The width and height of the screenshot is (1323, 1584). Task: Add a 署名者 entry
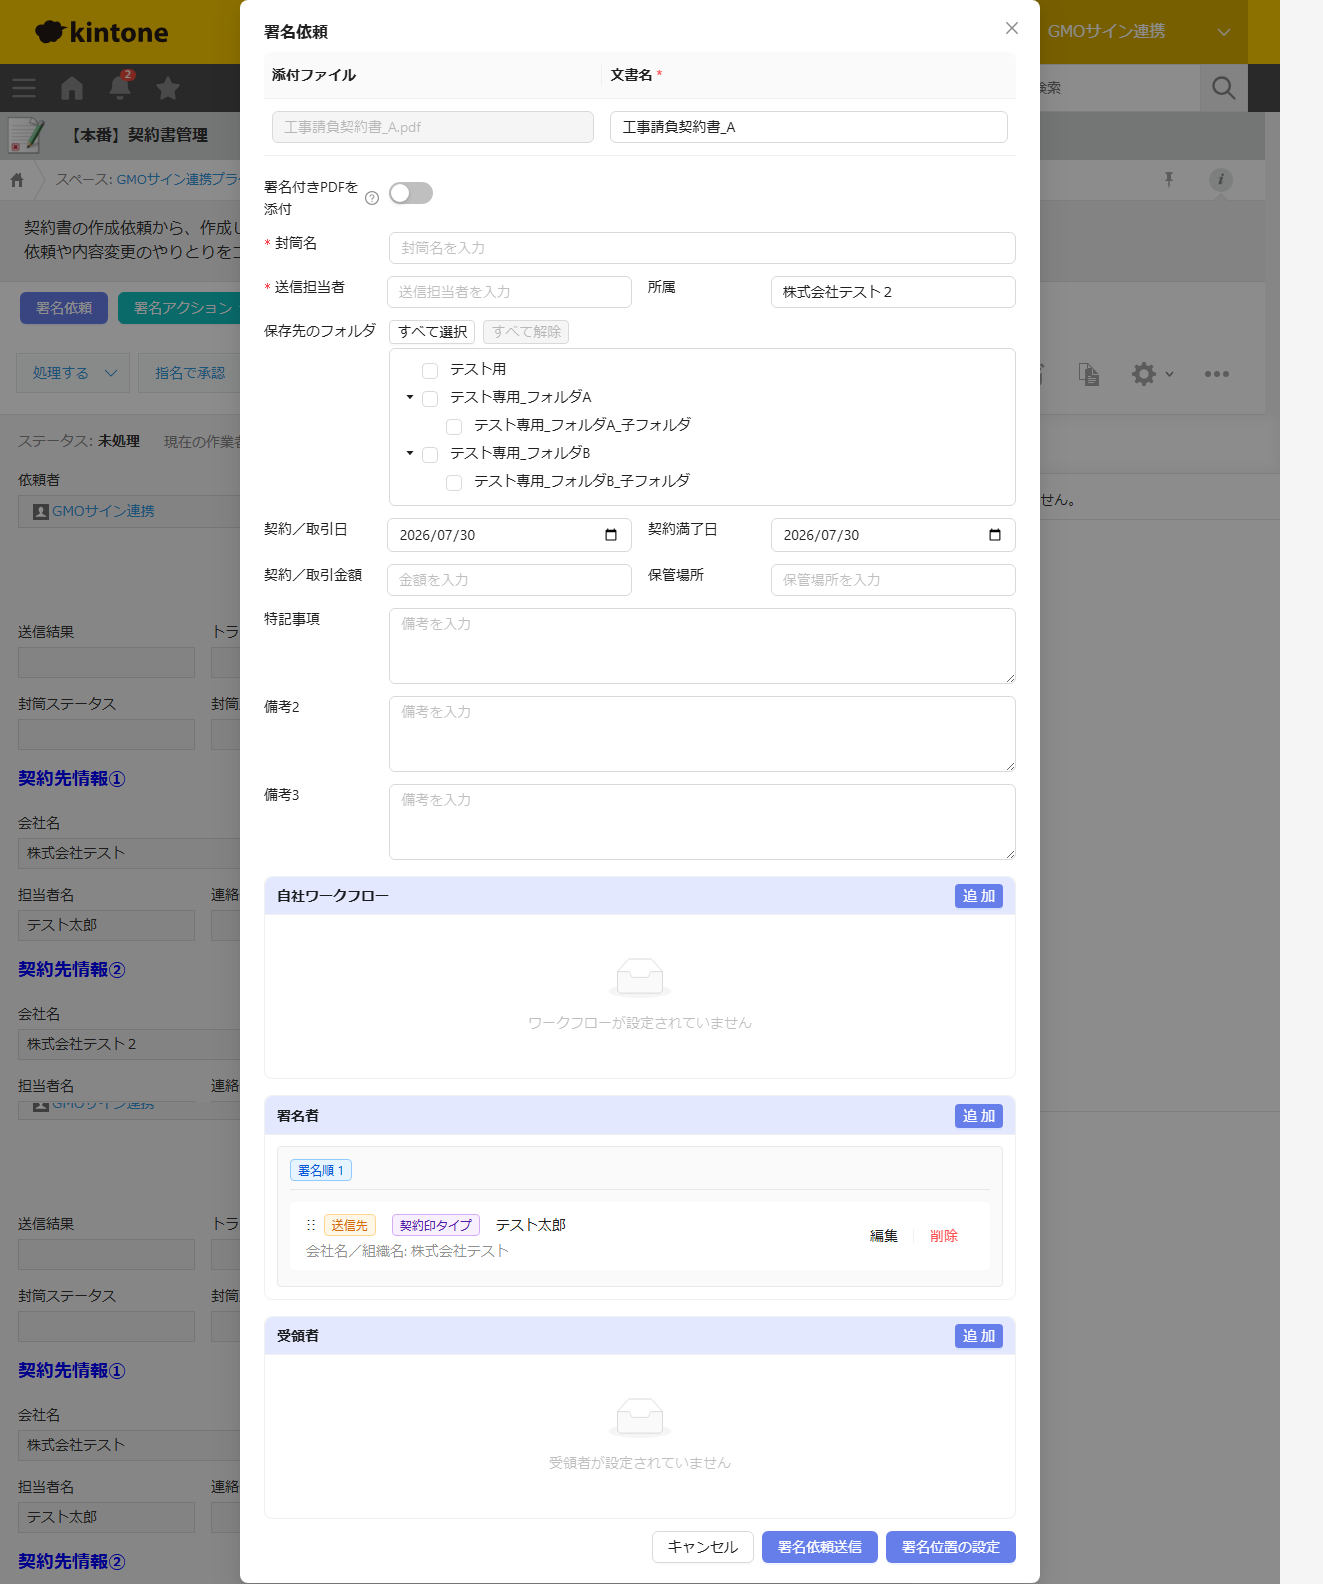(979, 1116)
